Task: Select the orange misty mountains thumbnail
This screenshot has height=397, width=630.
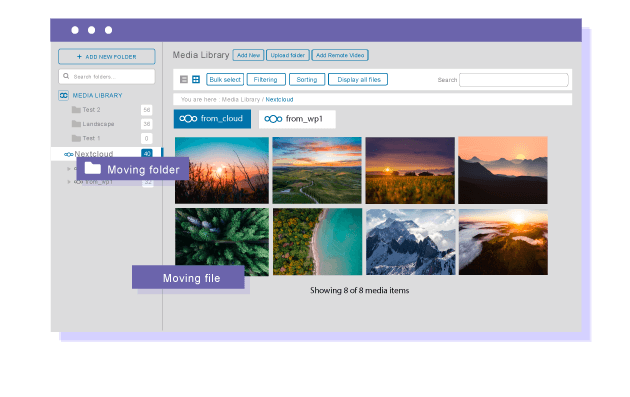Action: 503,170
